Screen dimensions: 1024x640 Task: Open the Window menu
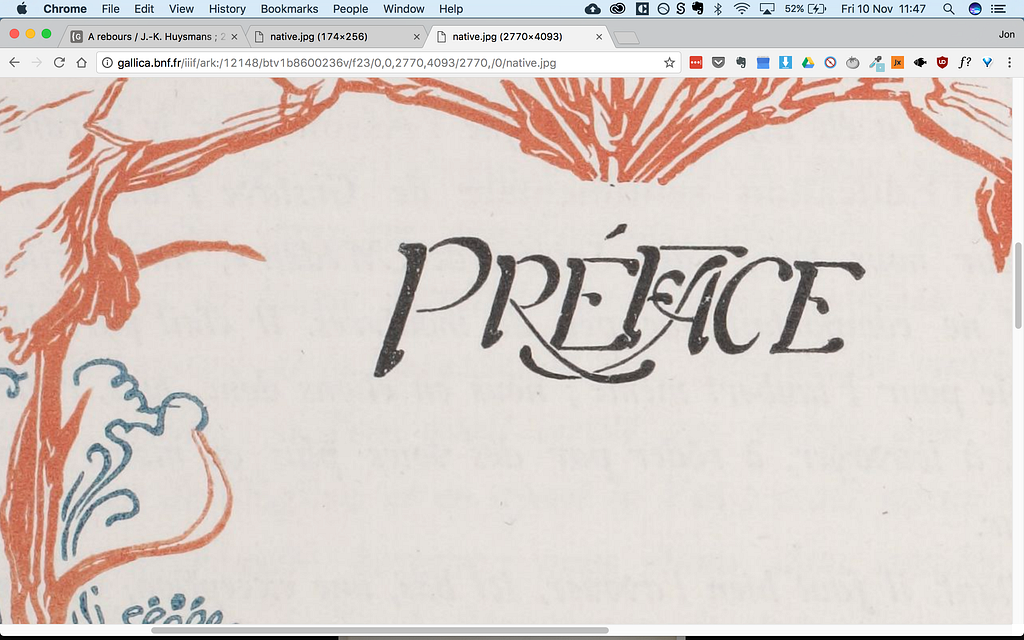404,8
